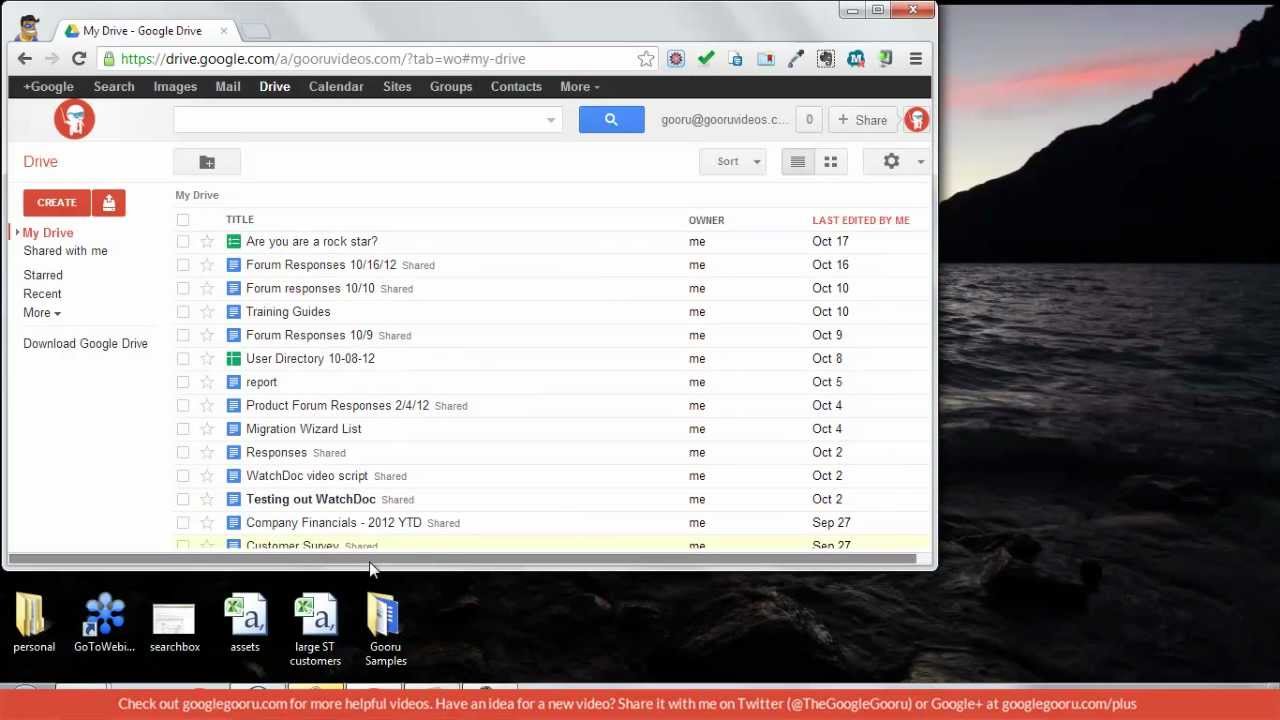1280x720 pixels.
Task: Open Sites in the top bar
Action: coord(397,87)
